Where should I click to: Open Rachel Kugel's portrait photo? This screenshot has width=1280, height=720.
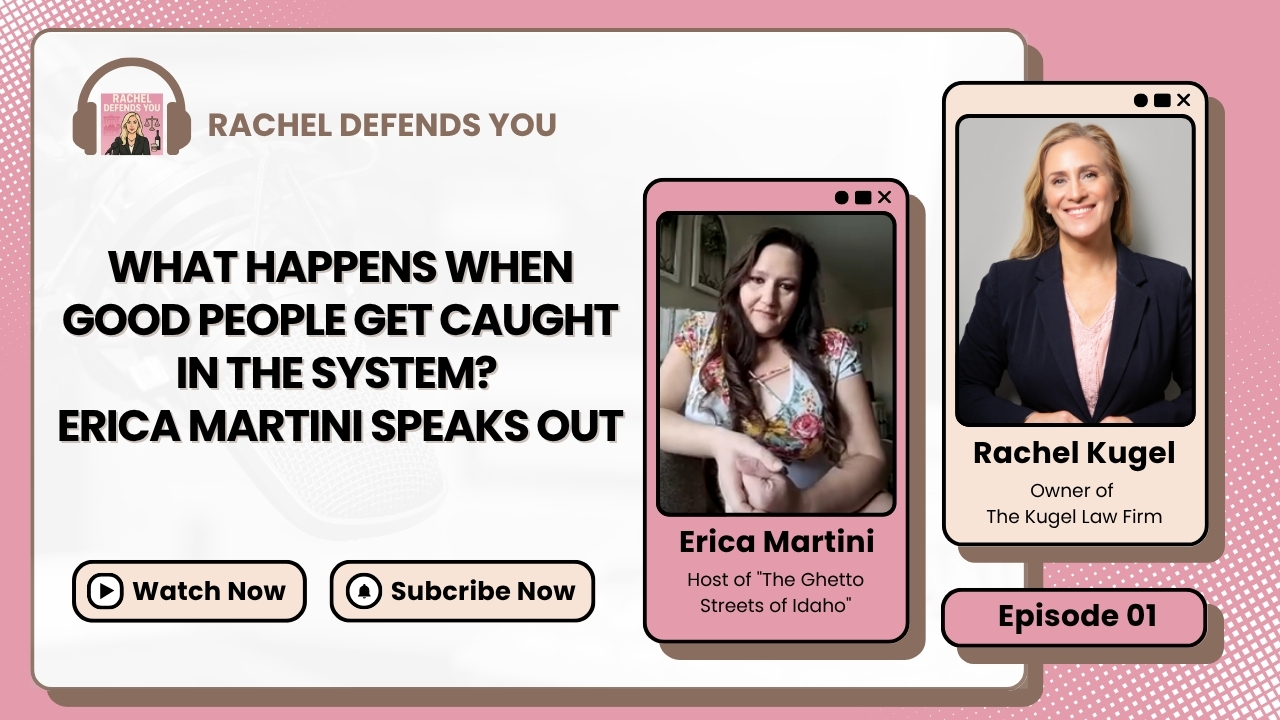coord(1075,271)
